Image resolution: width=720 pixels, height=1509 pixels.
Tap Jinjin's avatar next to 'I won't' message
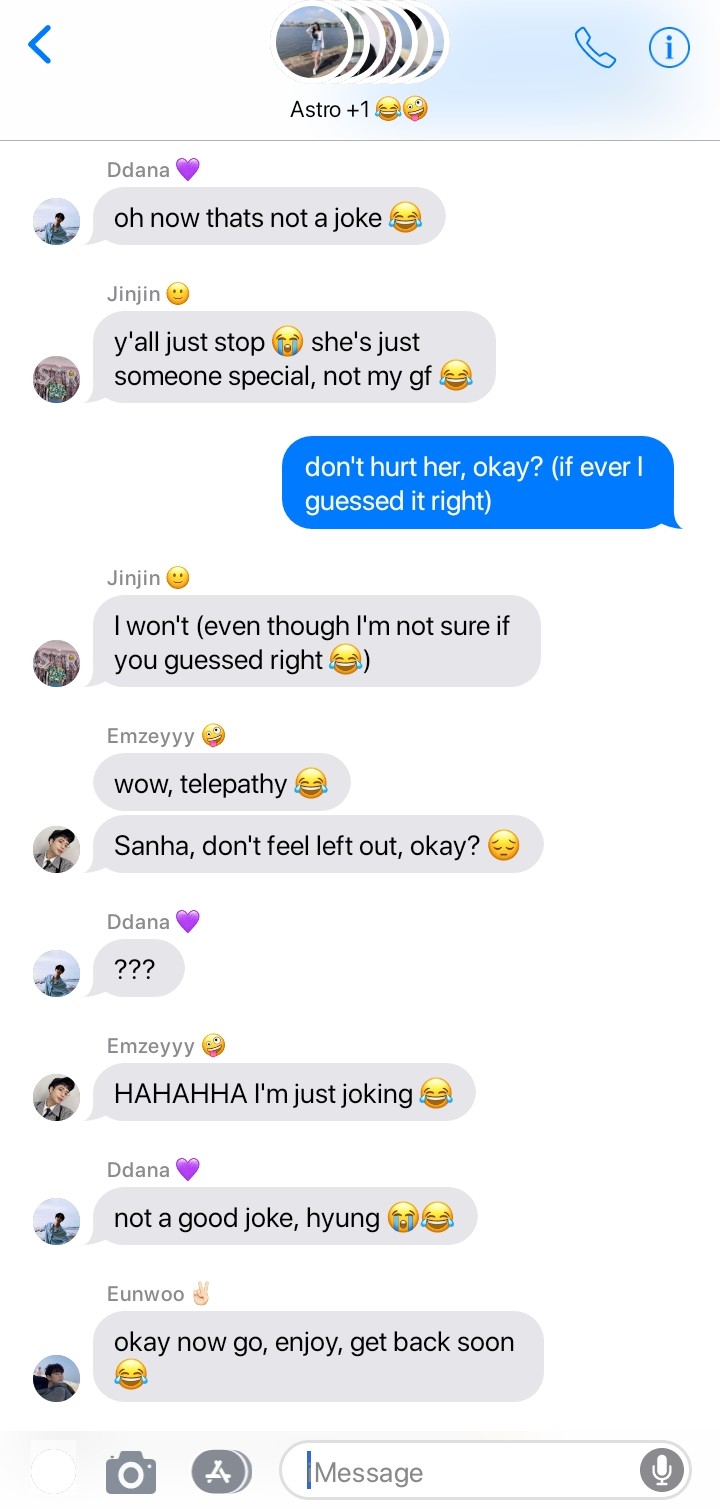[x=56, y=663]
